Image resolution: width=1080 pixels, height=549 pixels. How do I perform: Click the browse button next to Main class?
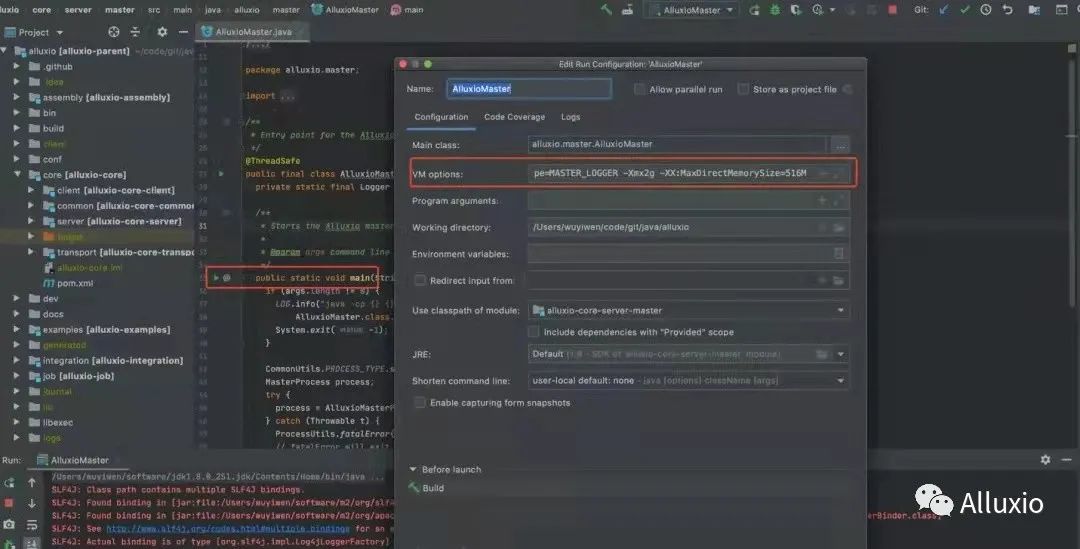840,145
